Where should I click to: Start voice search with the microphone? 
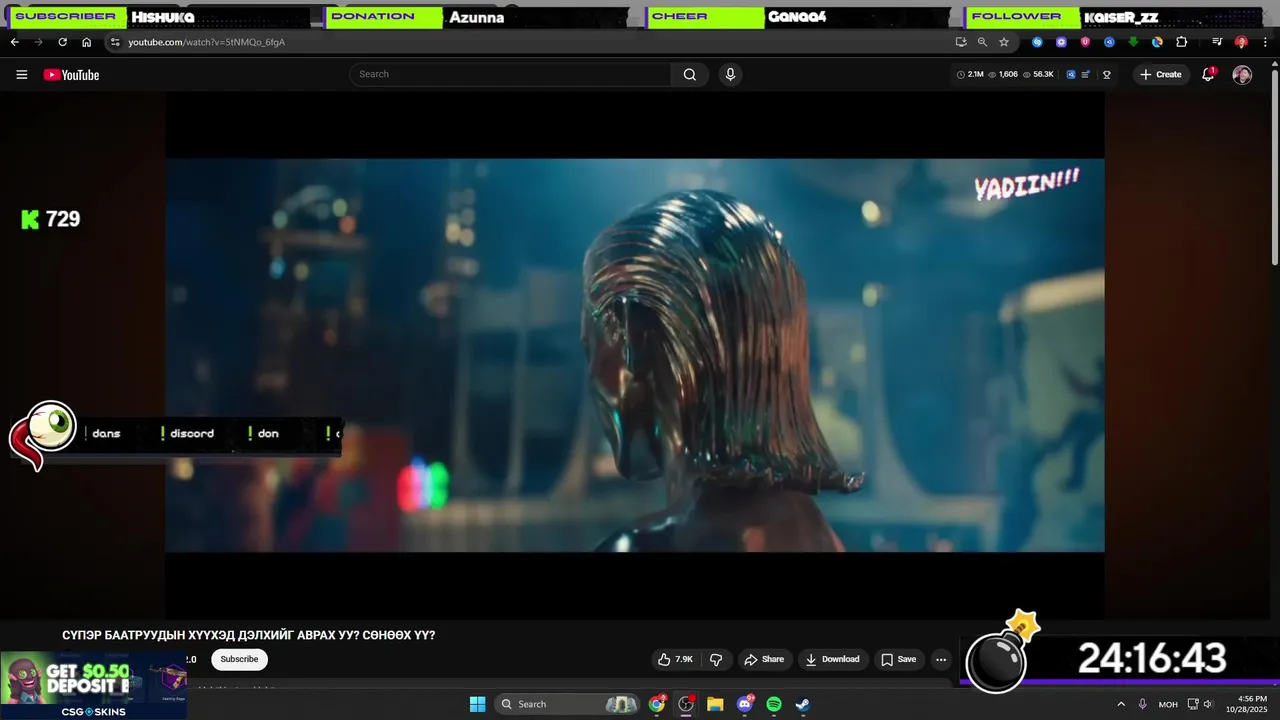tap(730, 74)
